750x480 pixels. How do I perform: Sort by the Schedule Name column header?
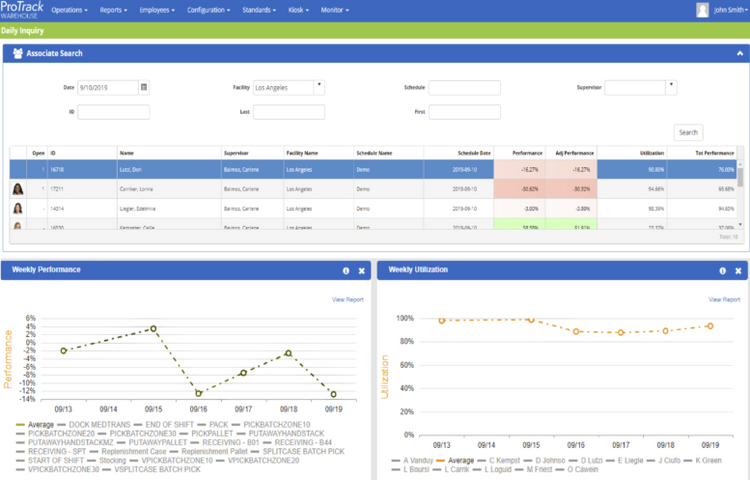tap(388, 153)
